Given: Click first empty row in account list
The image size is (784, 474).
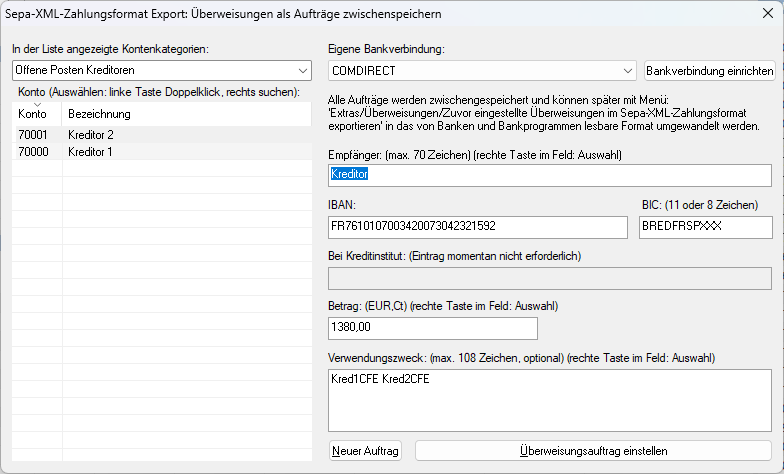Looking at the screenshot, I should click(x=162, y=169).
